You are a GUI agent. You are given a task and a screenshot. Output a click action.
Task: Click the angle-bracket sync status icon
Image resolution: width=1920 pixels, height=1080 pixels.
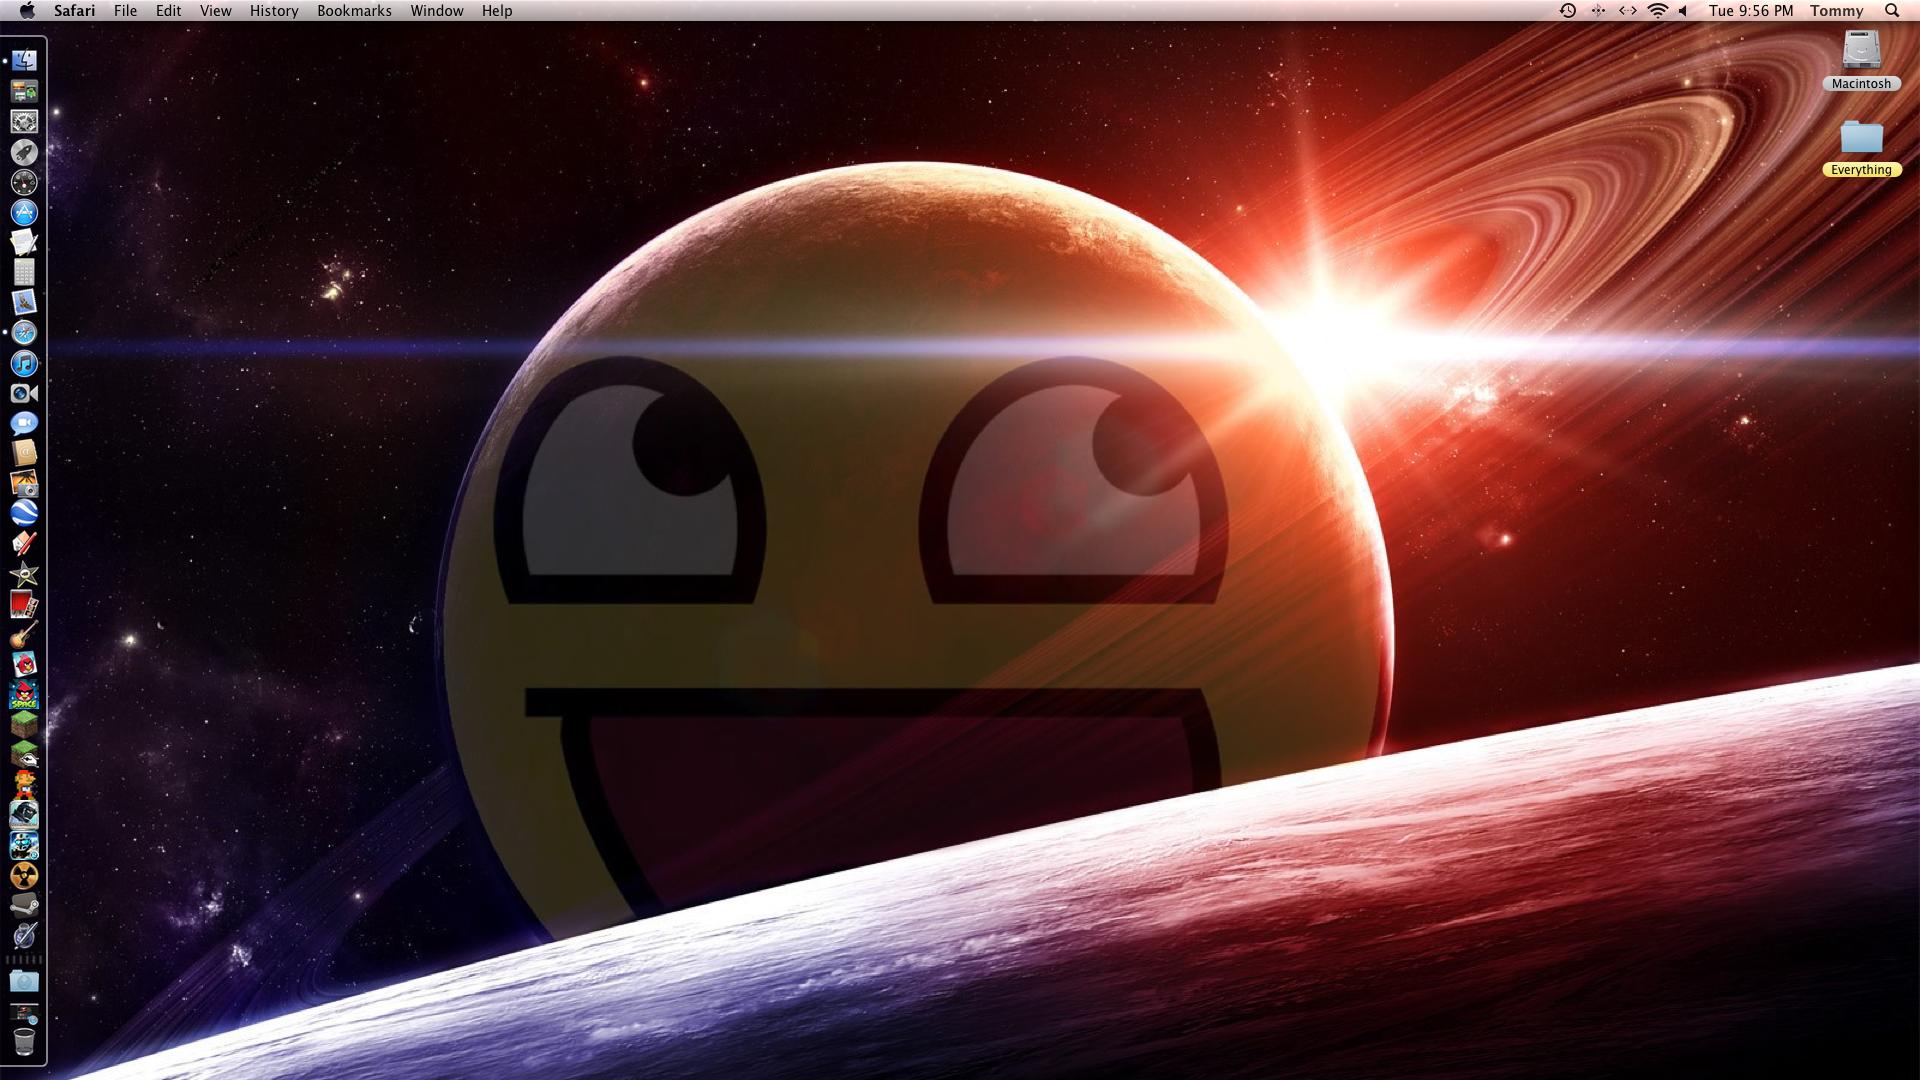pyautogui.click(x=1628, y=10)
